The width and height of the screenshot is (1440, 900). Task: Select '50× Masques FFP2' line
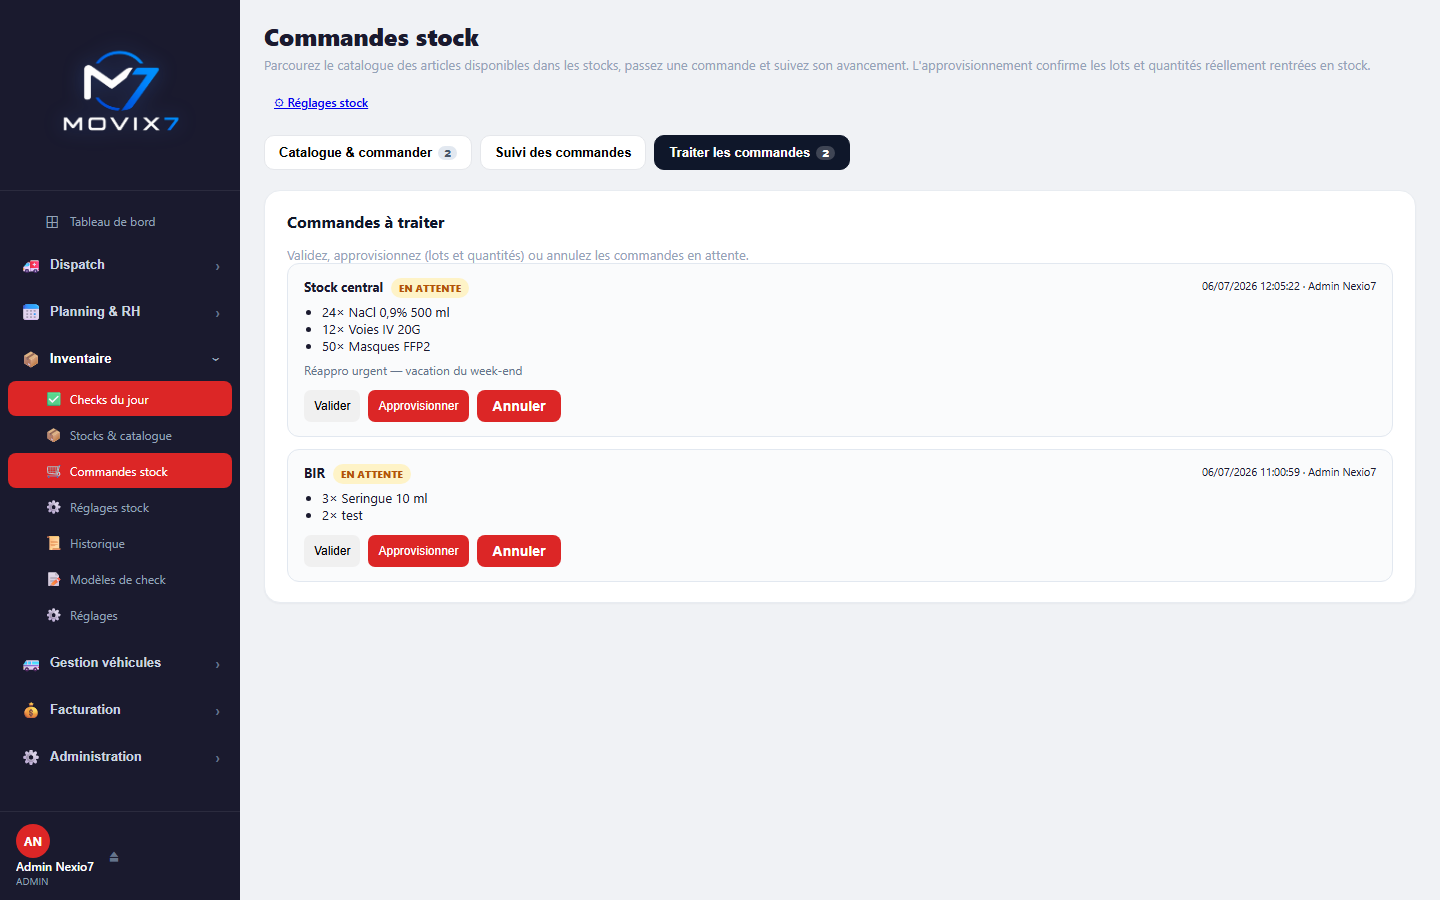(x=376, y=346)
